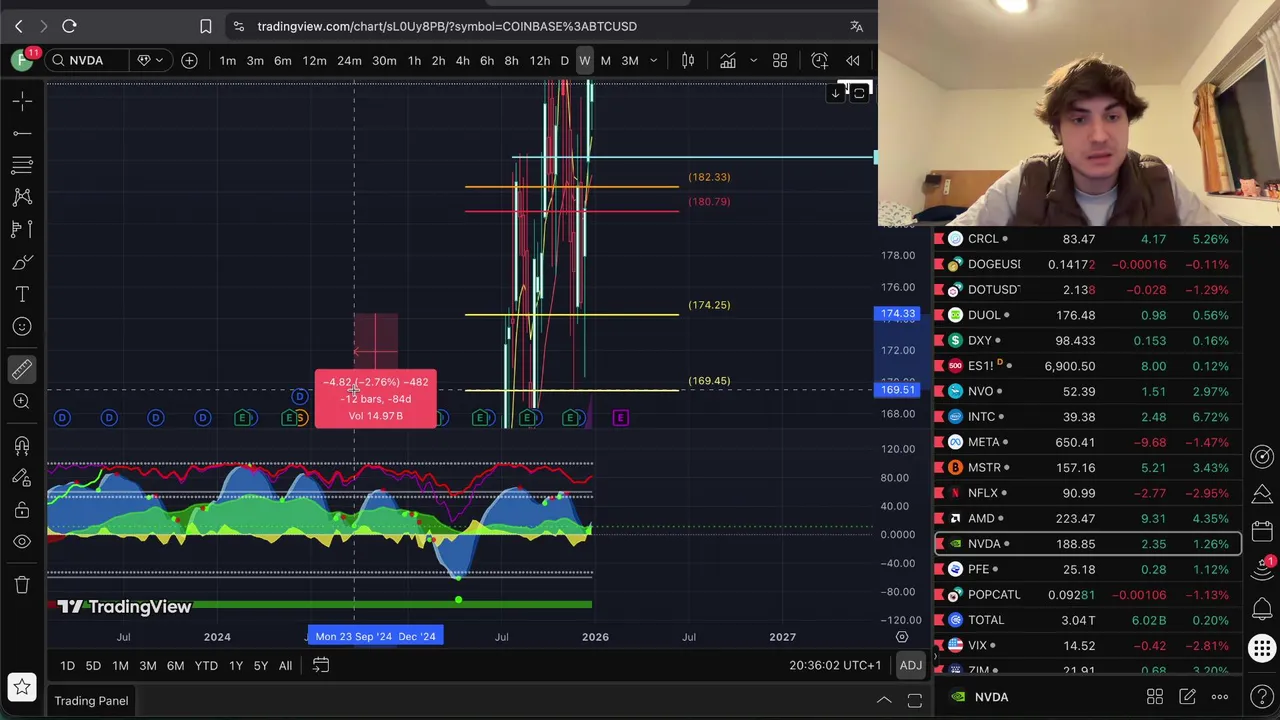Switch to the 3M timeframe
The width and height of the screenshot is (1280, 720).
click(630, 61)
